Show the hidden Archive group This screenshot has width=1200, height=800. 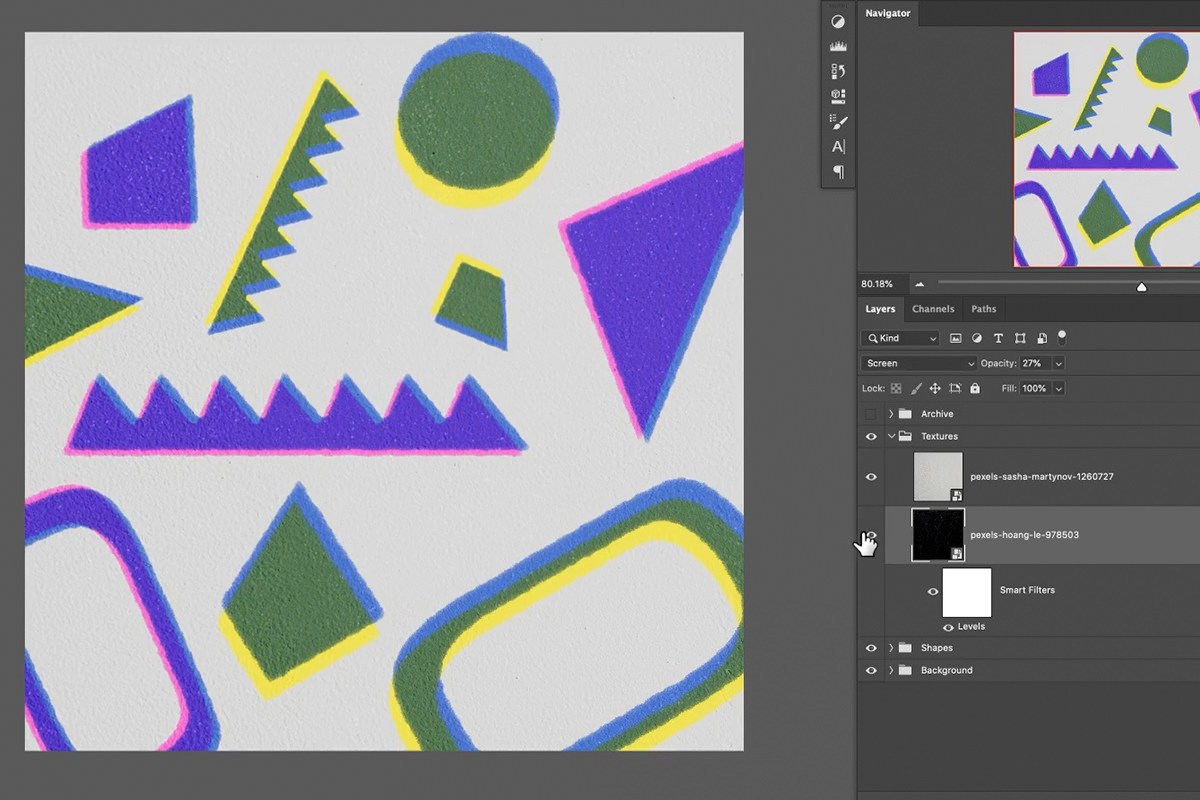coord(871,414)
